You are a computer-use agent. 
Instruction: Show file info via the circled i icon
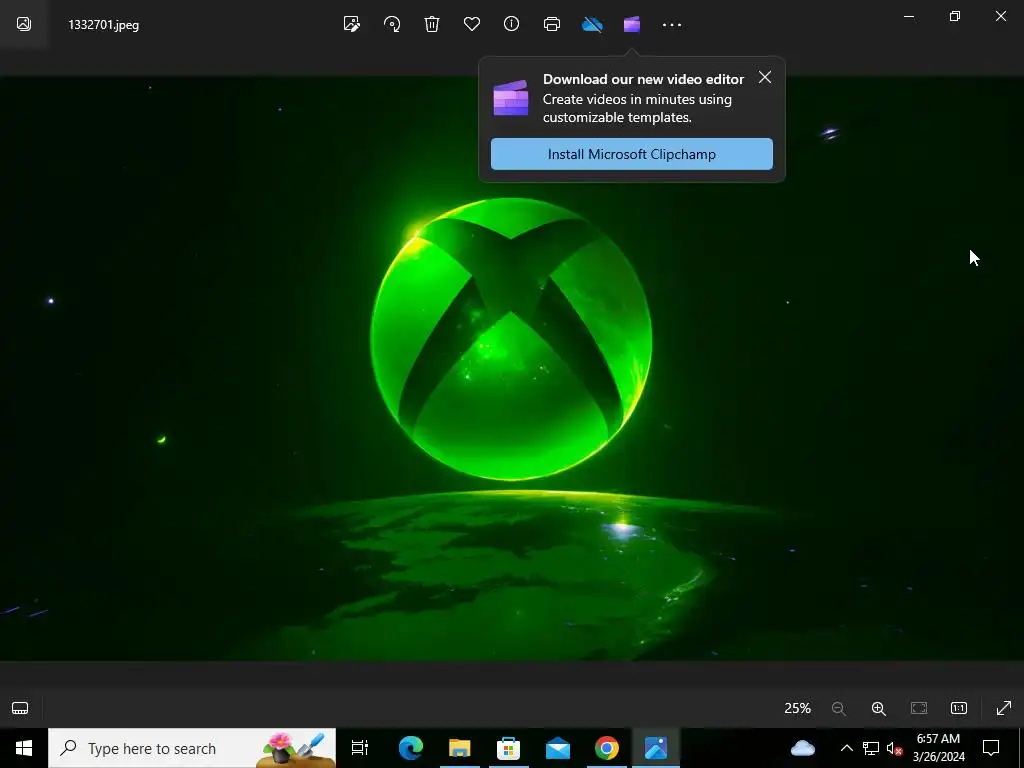[x=511, y=24]
